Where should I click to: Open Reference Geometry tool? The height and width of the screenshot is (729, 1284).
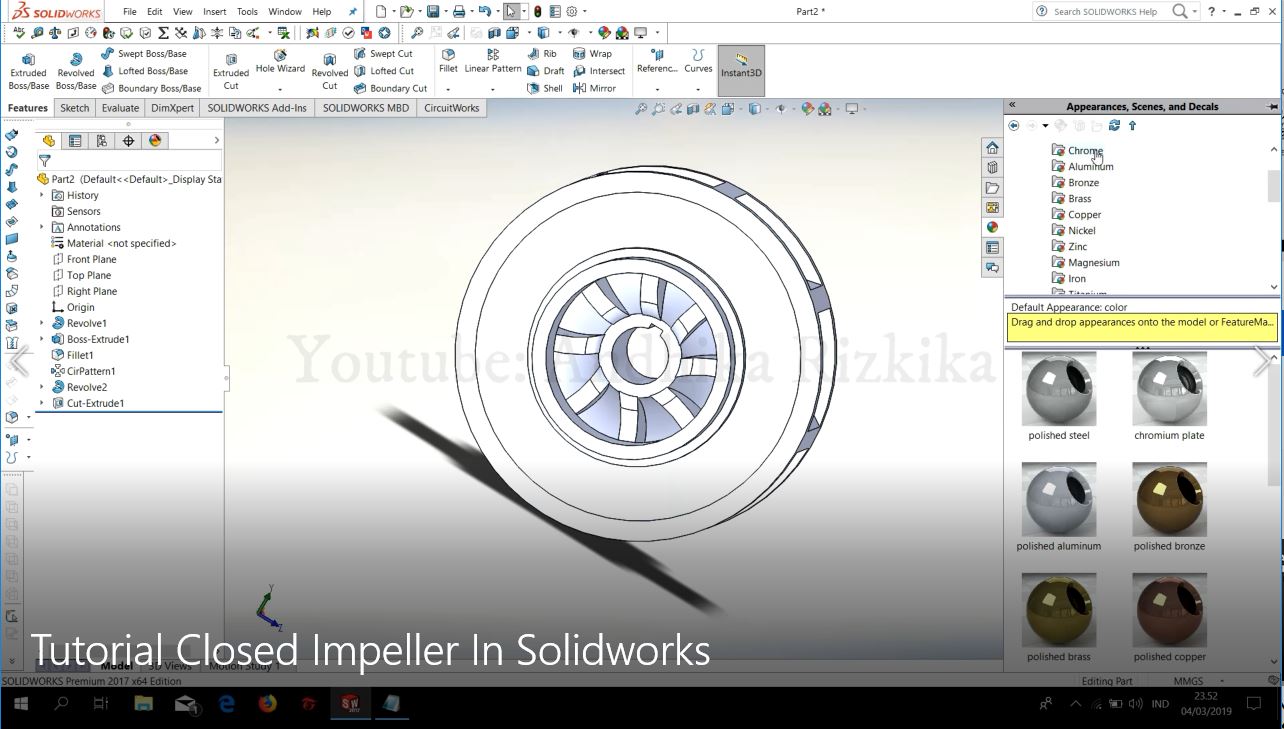(x=657, y=62)
